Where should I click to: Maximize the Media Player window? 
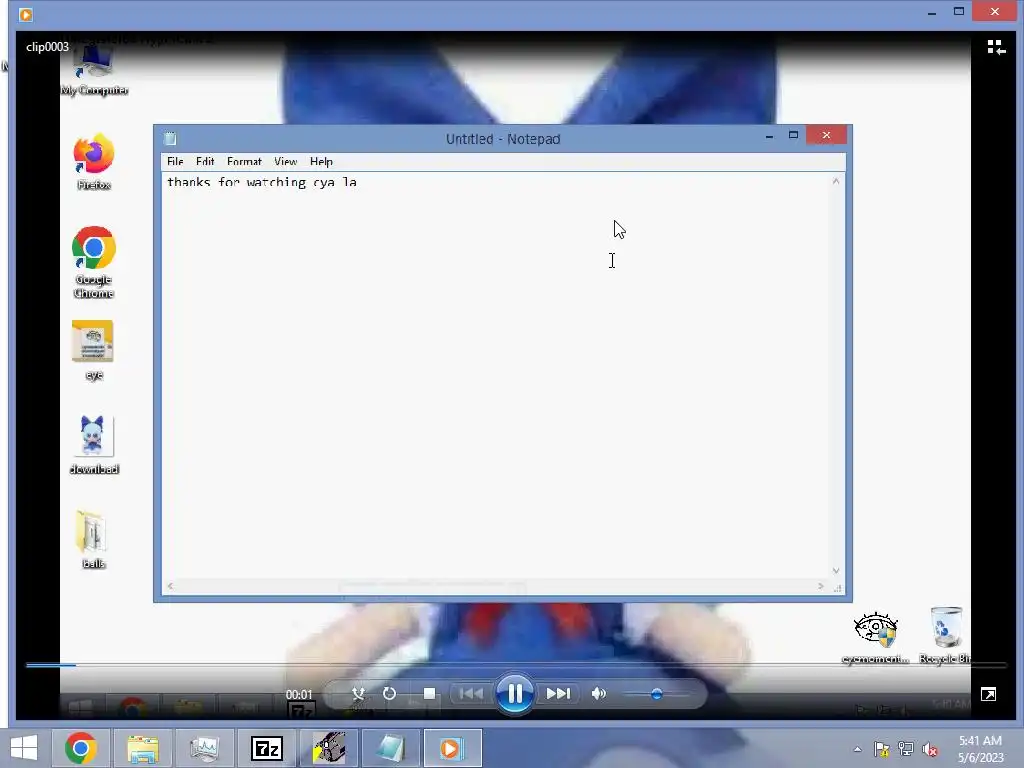(959, 11)
